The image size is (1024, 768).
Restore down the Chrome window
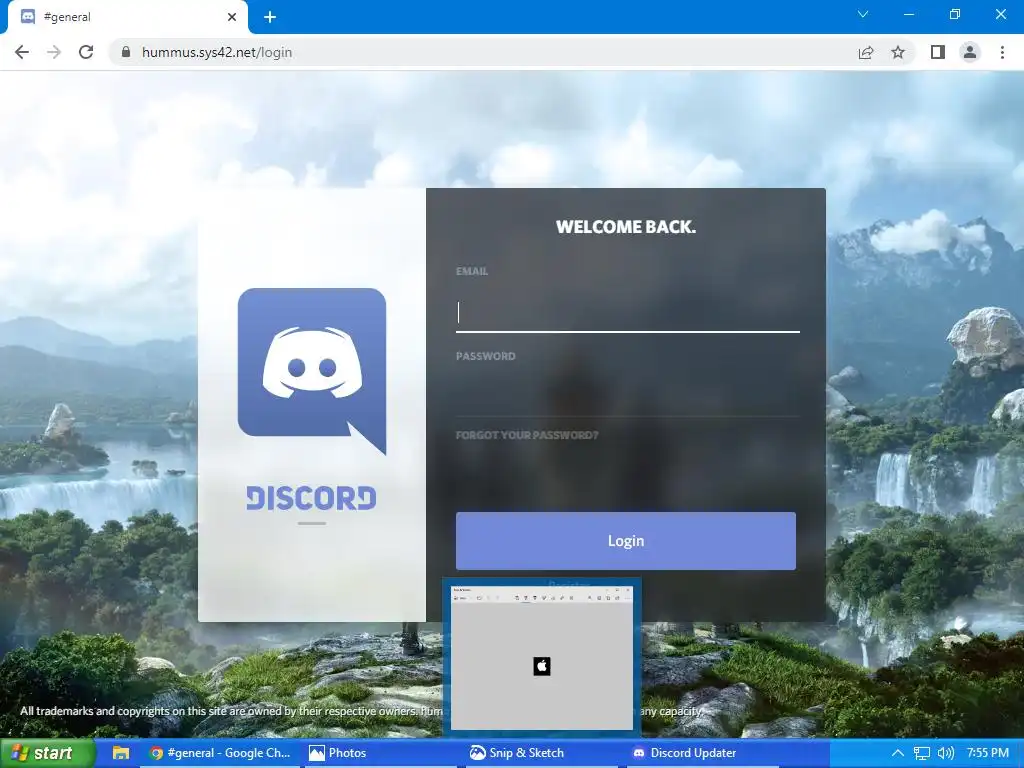click(x=955, y=14)
